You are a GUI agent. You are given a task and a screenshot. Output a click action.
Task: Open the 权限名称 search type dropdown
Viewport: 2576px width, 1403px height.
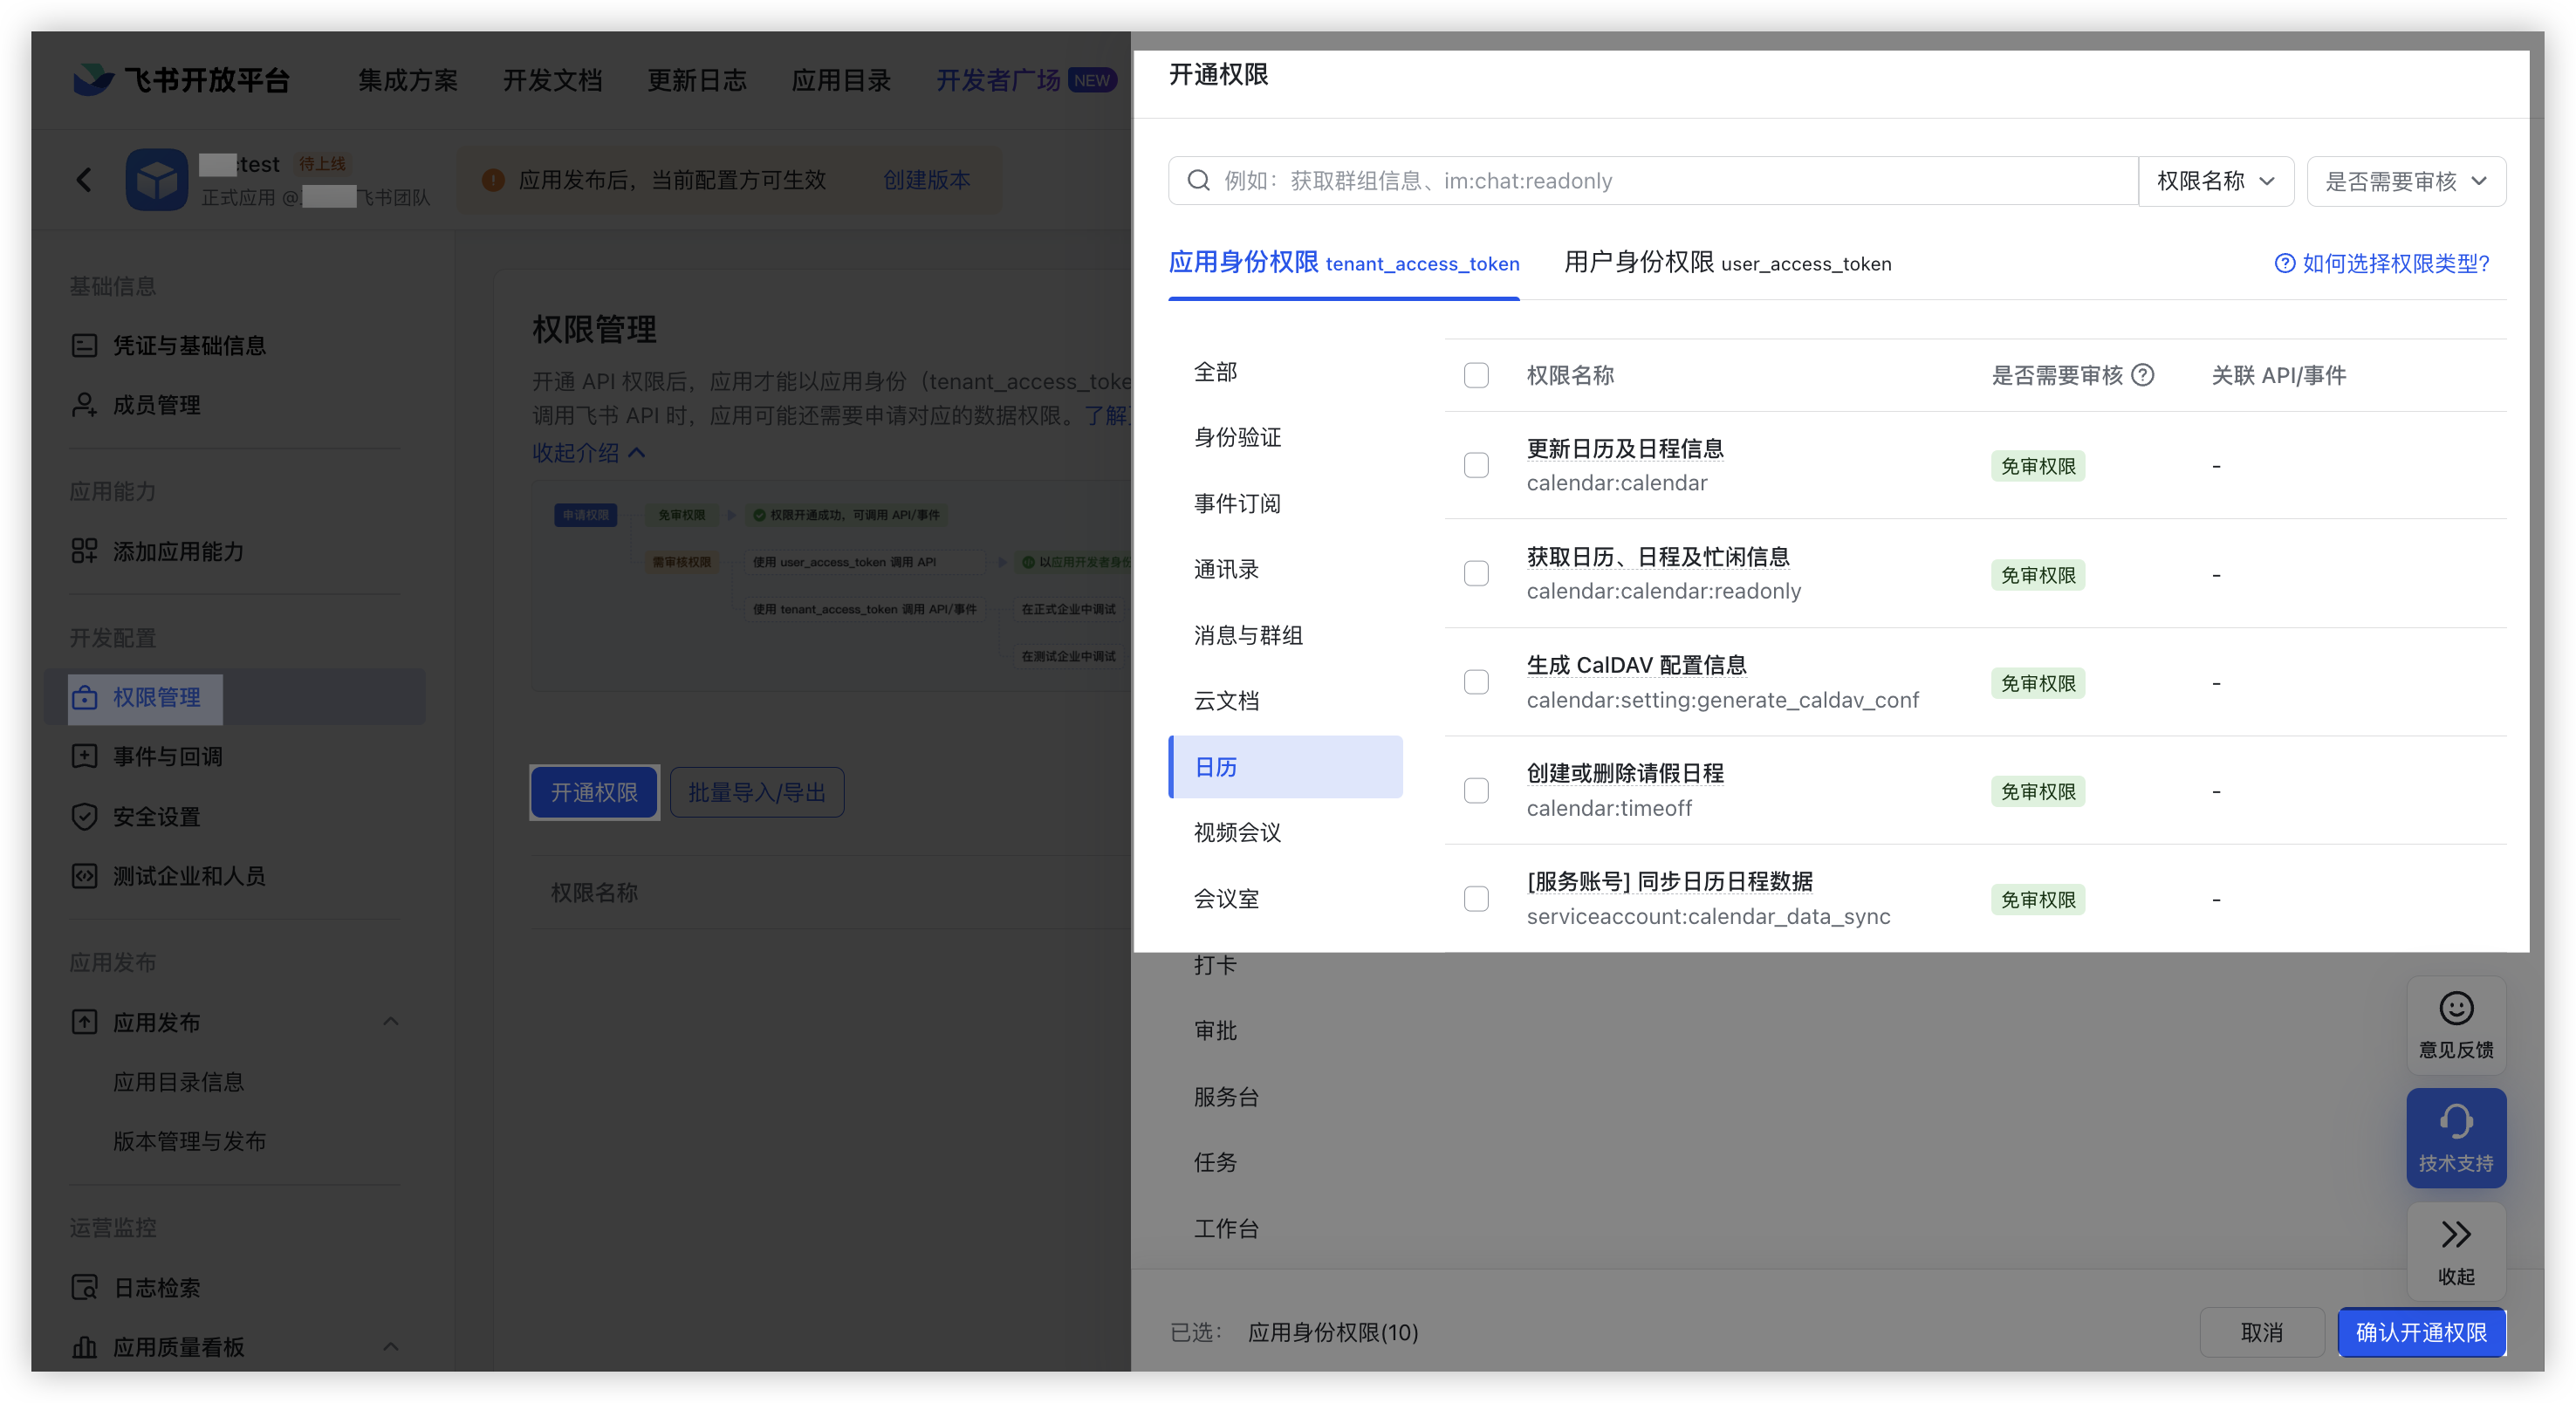[2215, 181]
